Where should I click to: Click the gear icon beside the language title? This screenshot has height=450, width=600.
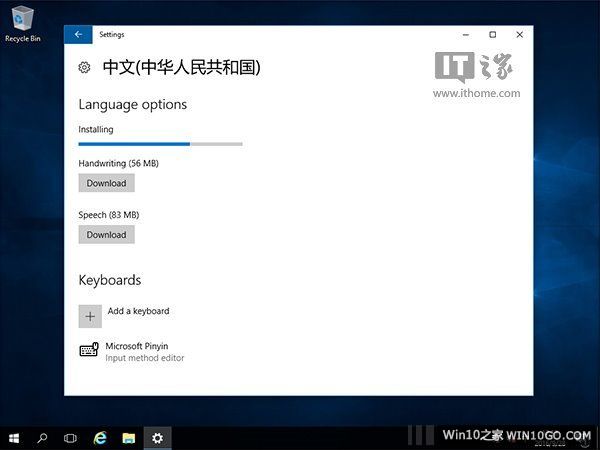[x=84, y=67]
